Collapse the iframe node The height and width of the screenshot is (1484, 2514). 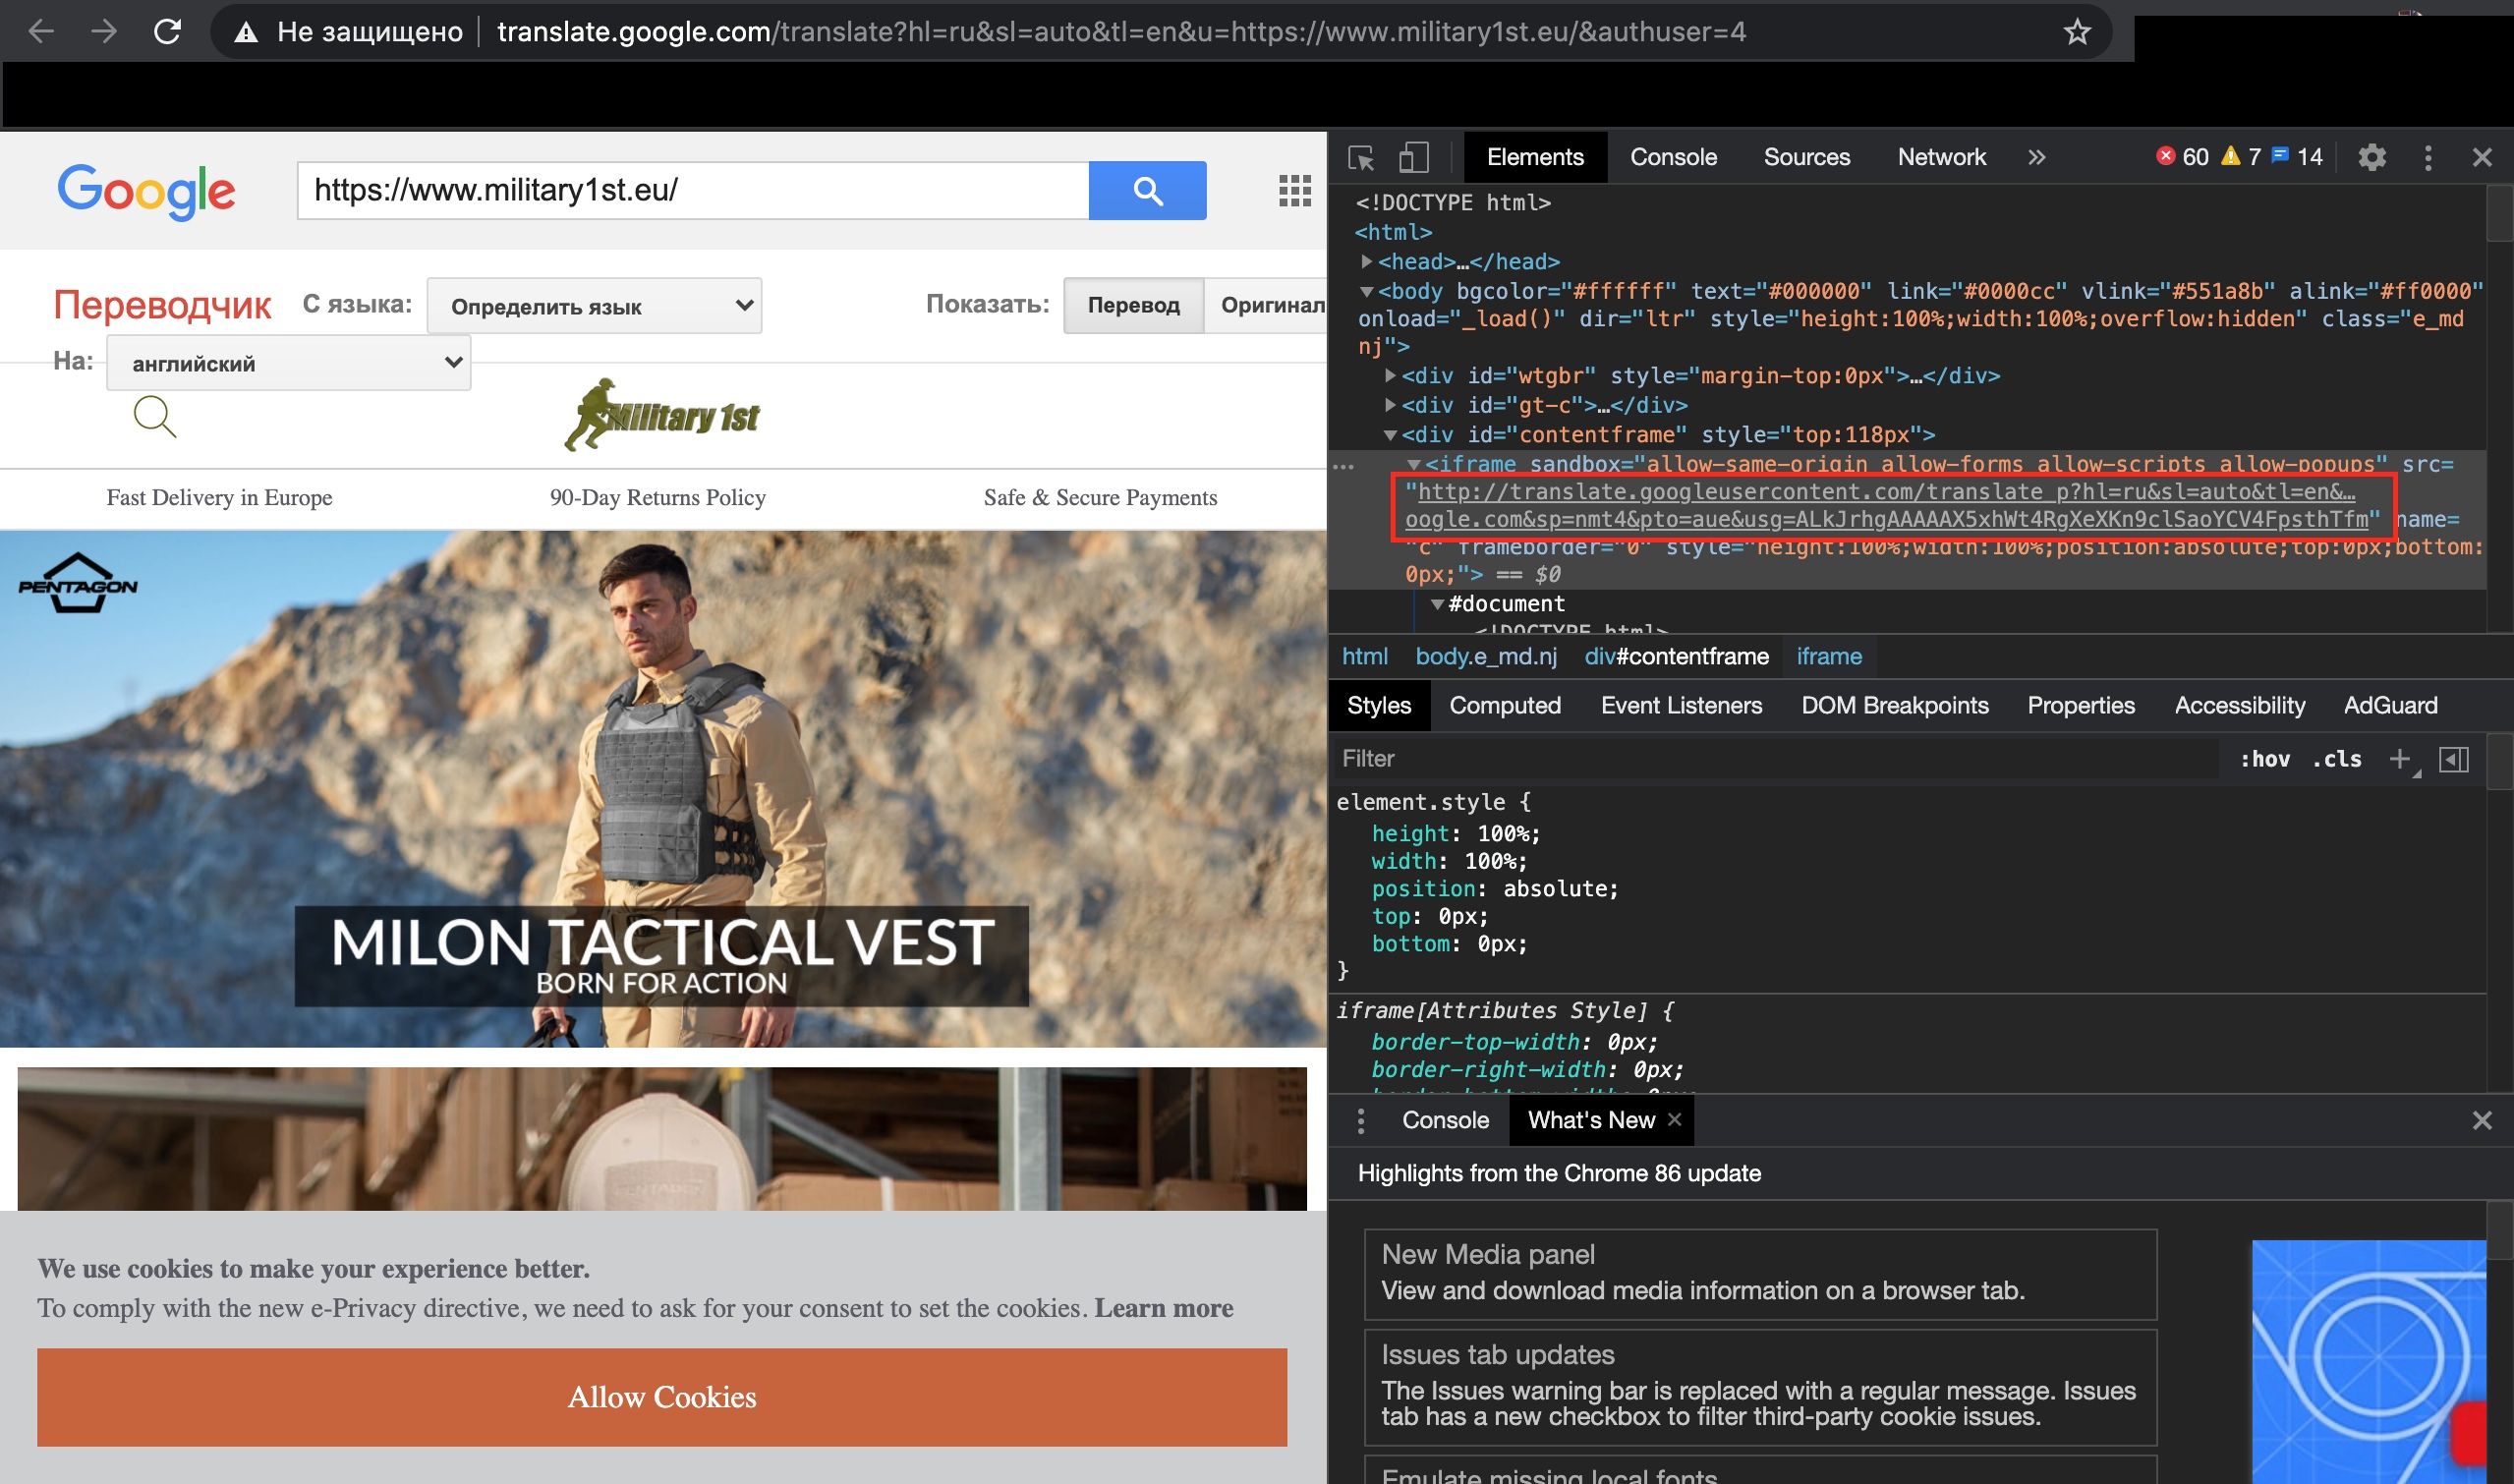click(x=1414, y=464)
